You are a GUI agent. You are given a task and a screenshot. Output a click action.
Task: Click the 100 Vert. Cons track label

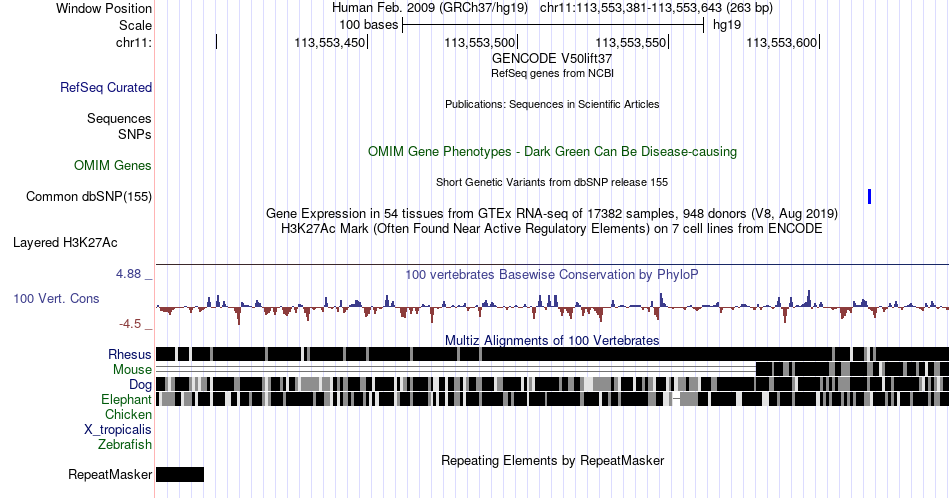(56, 298)
